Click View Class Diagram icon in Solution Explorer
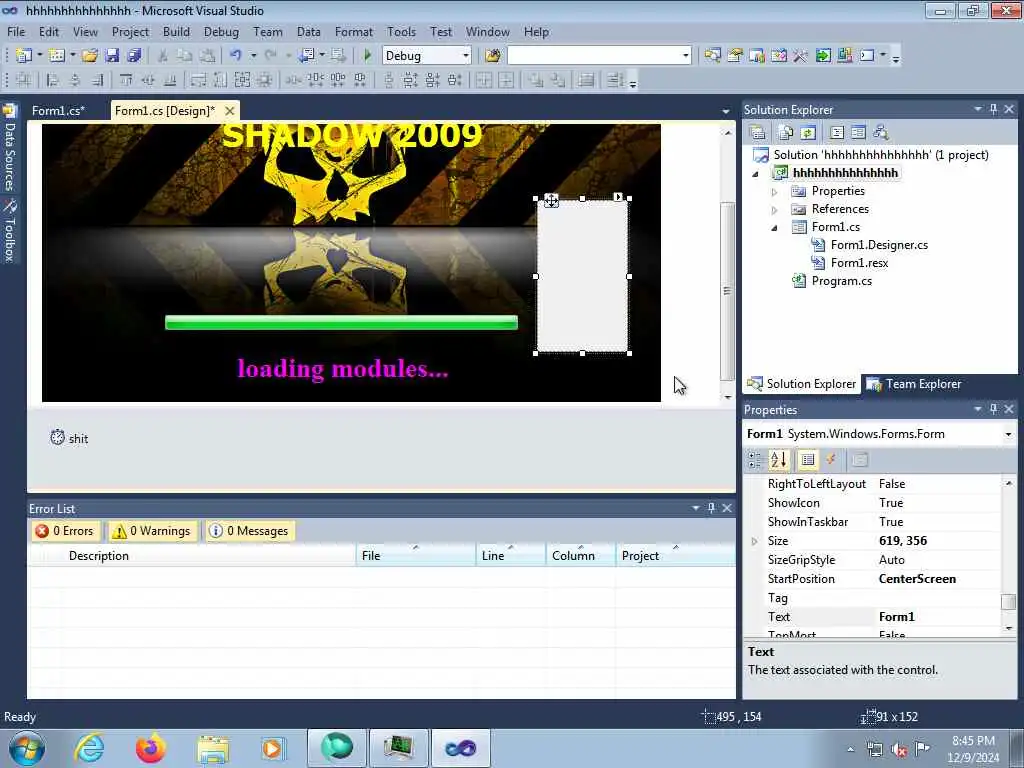1024x768 pixels. click(x=881, y=133)
